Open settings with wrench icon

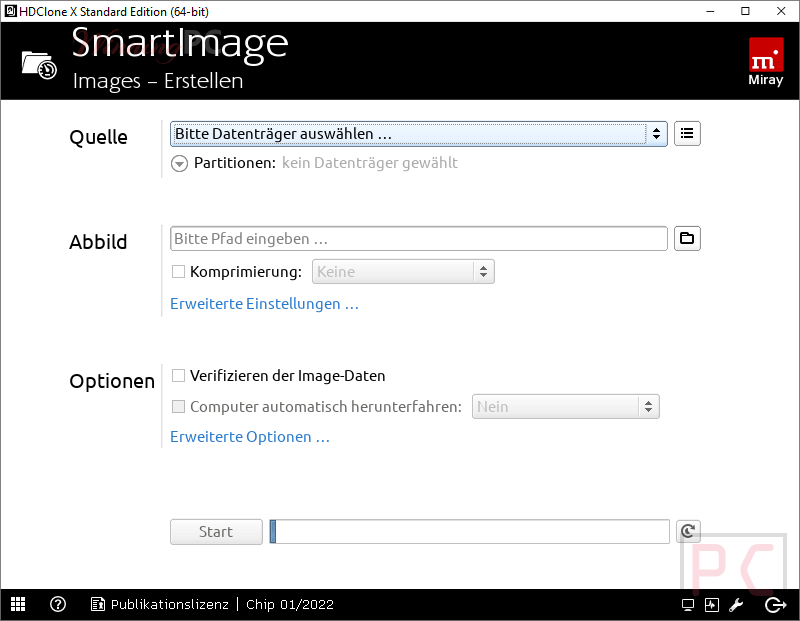point(736,605)
